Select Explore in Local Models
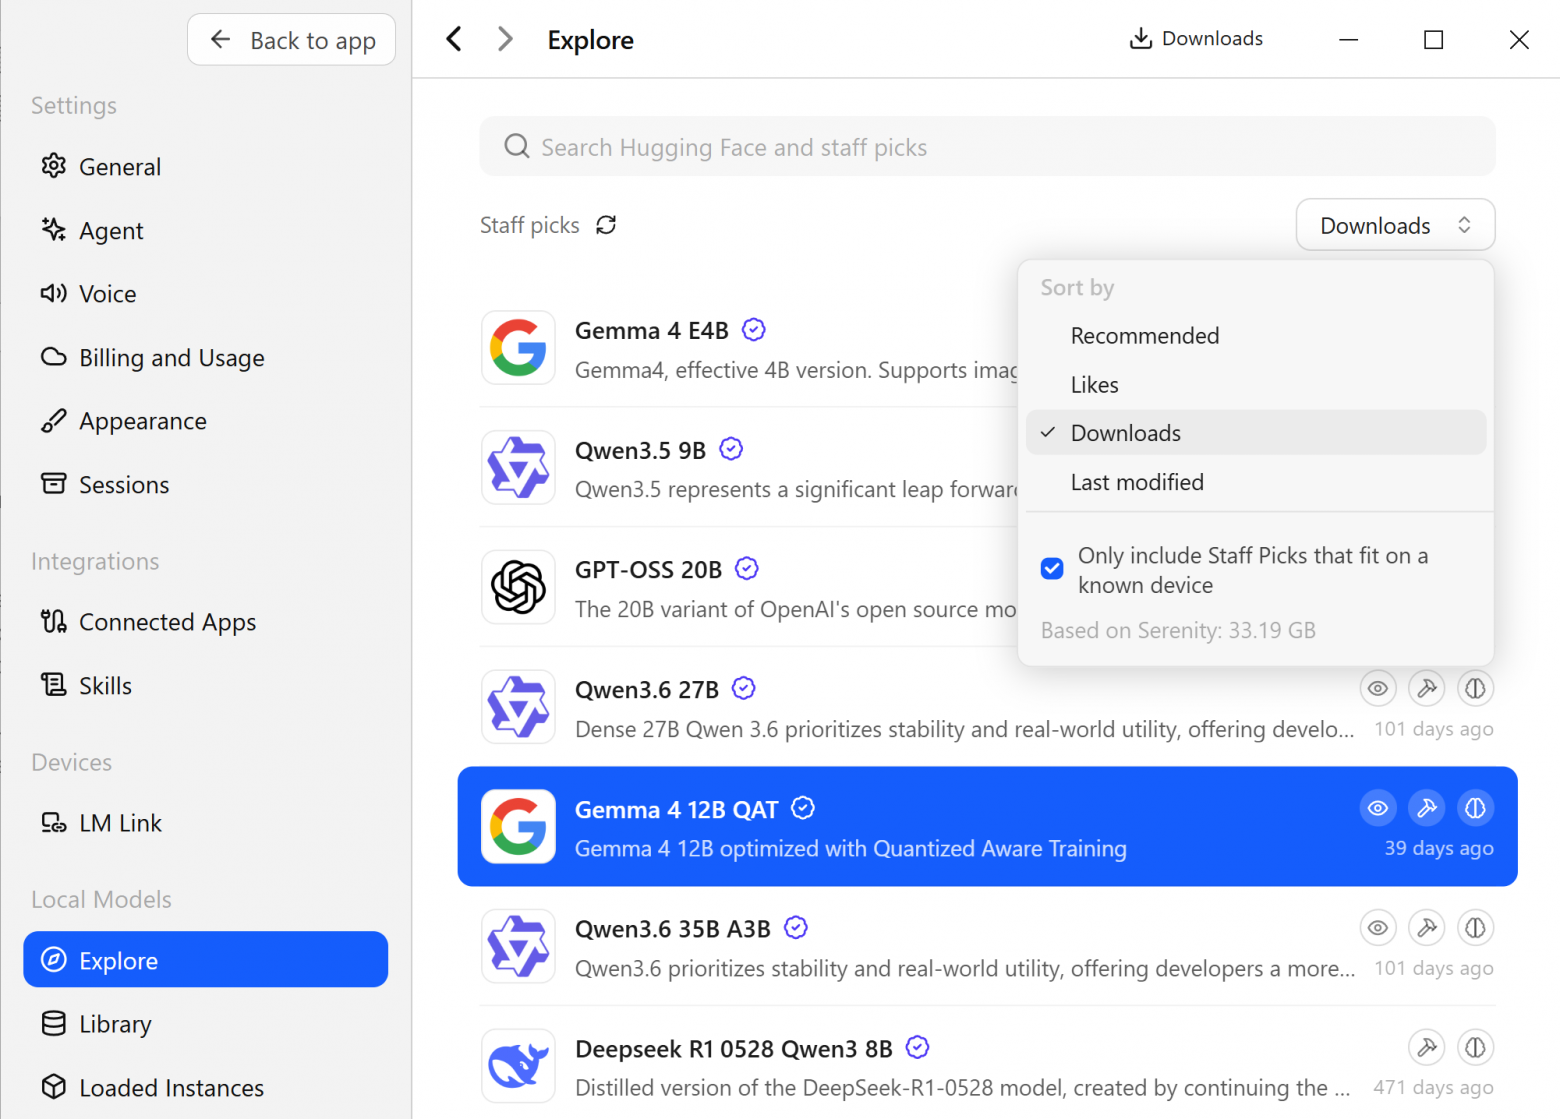 (206, 960)
